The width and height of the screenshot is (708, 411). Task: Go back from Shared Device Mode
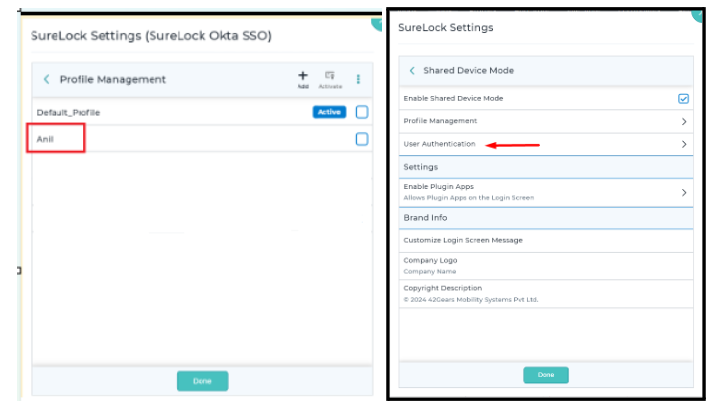[412, 70]
